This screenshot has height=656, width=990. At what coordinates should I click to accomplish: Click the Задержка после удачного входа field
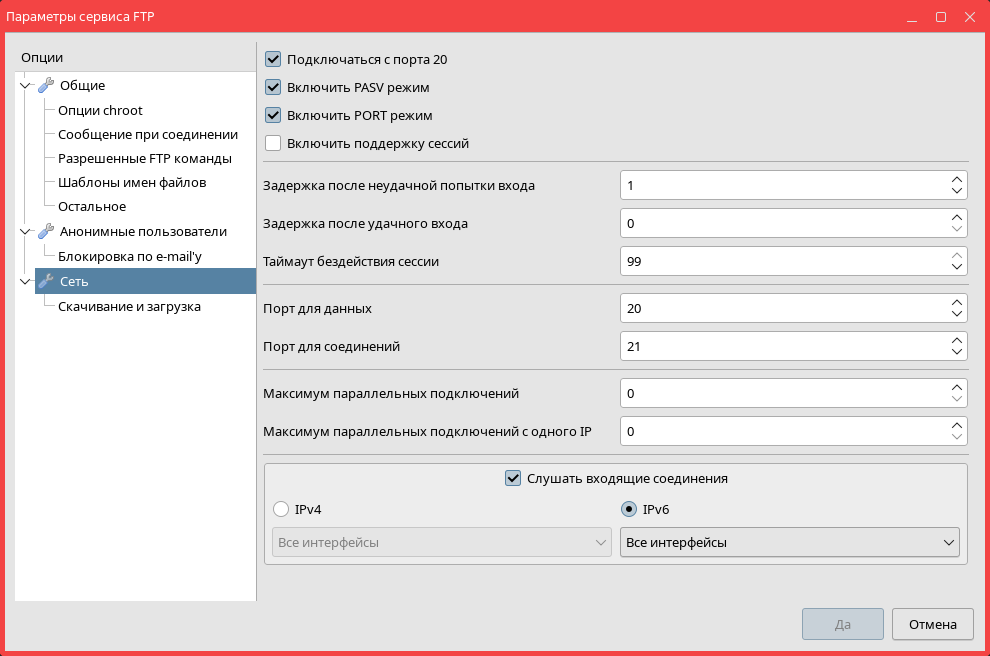pyautogui.click(x=780, y=223)
